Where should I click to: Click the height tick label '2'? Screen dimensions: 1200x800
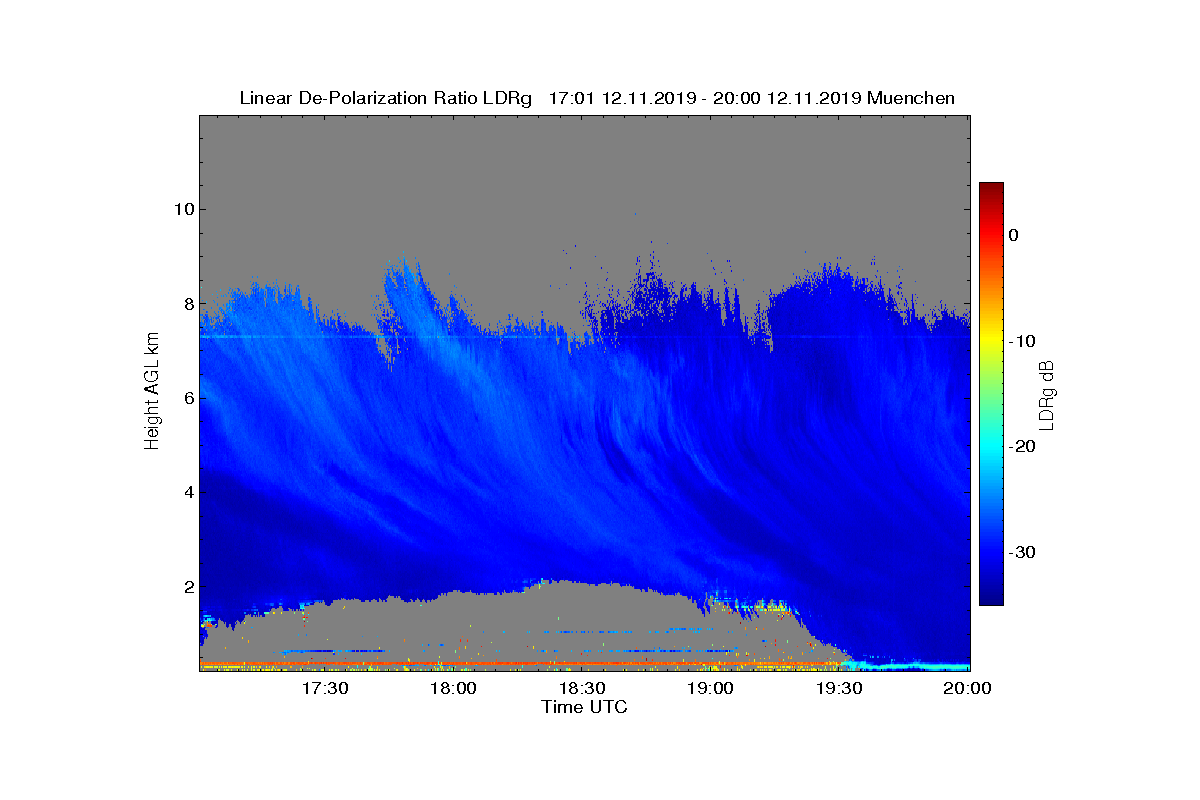click(x=188, y=587)
